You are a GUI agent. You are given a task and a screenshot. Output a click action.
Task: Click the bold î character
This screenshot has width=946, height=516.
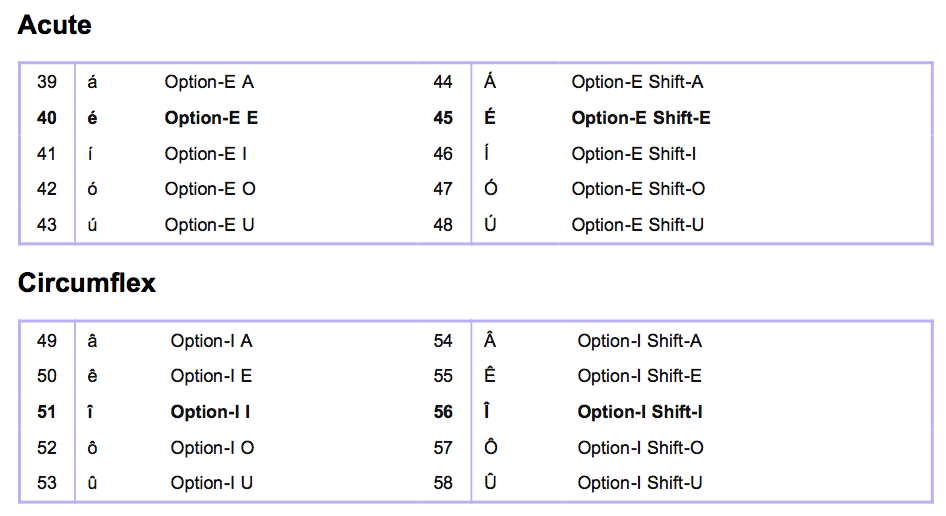pyautogui.click(x=93, y=412)
